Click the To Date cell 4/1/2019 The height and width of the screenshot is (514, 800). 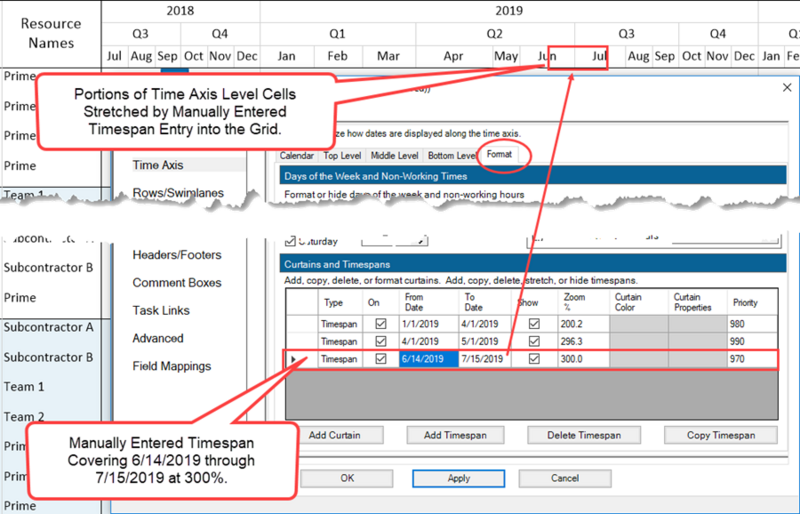[x=485, y=324]
